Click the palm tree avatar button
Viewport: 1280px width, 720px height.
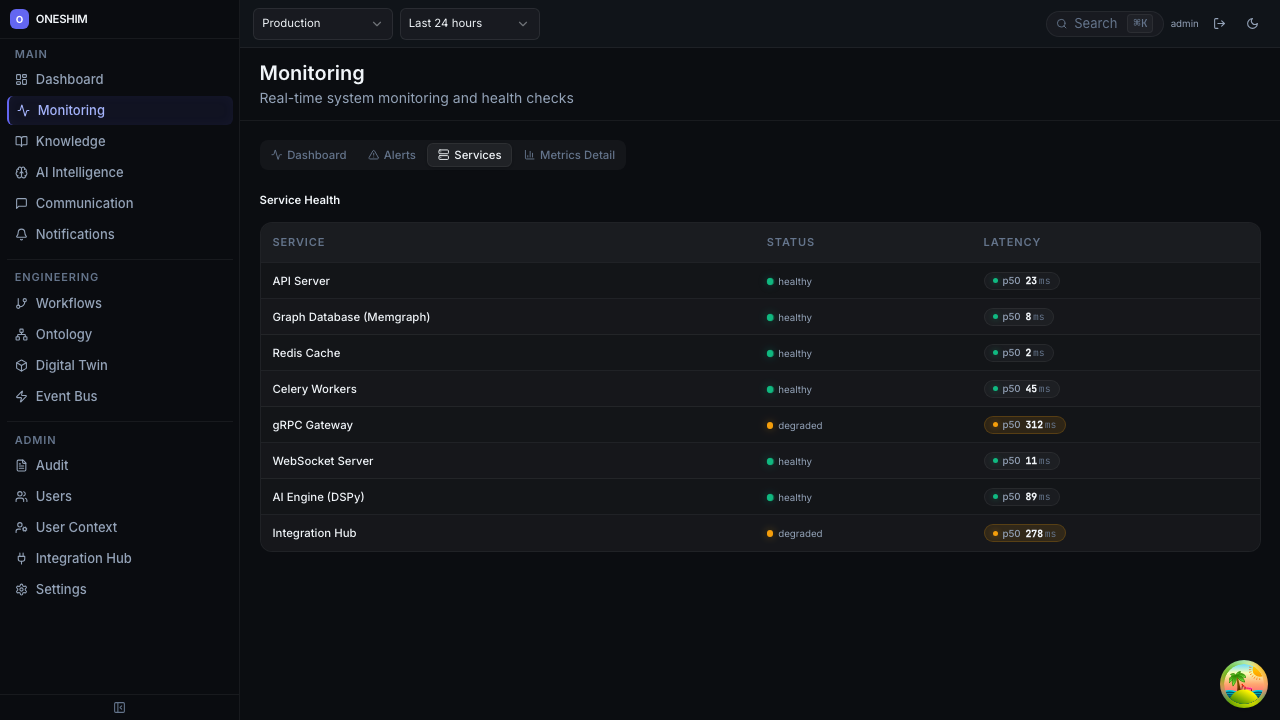(1243, 684)
